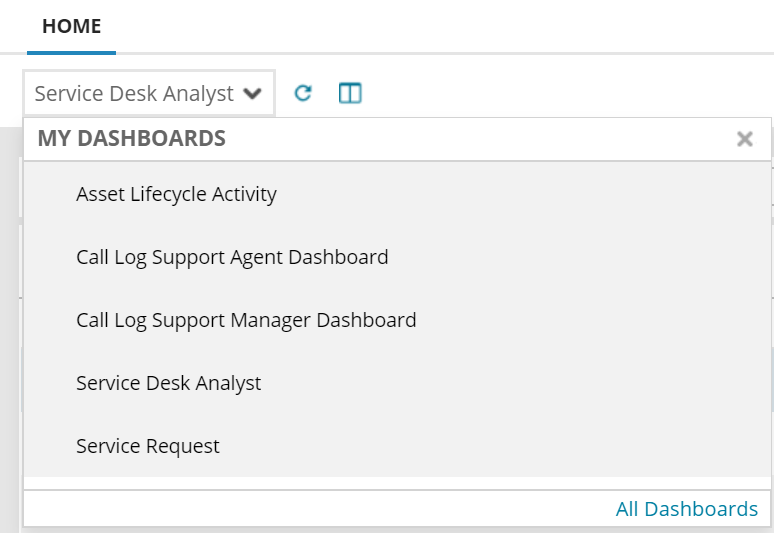
Task: Switch to the HOME tab
Action: (71, 27)
